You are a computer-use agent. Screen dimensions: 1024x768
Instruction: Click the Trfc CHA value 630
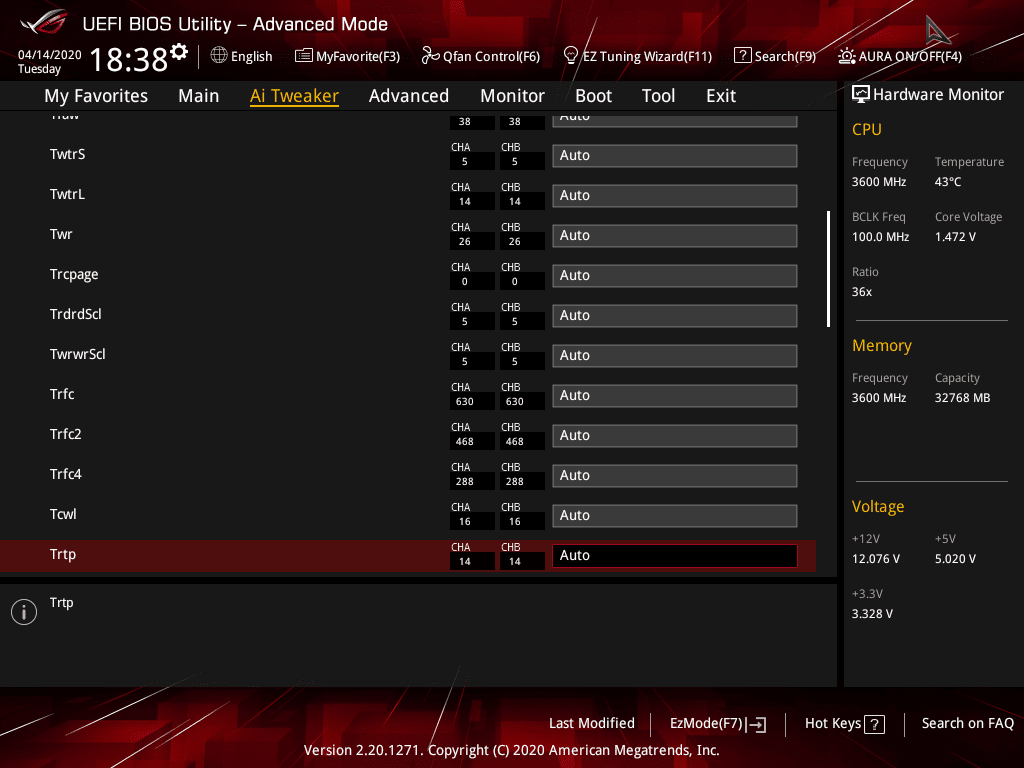(x=465, y=402)
